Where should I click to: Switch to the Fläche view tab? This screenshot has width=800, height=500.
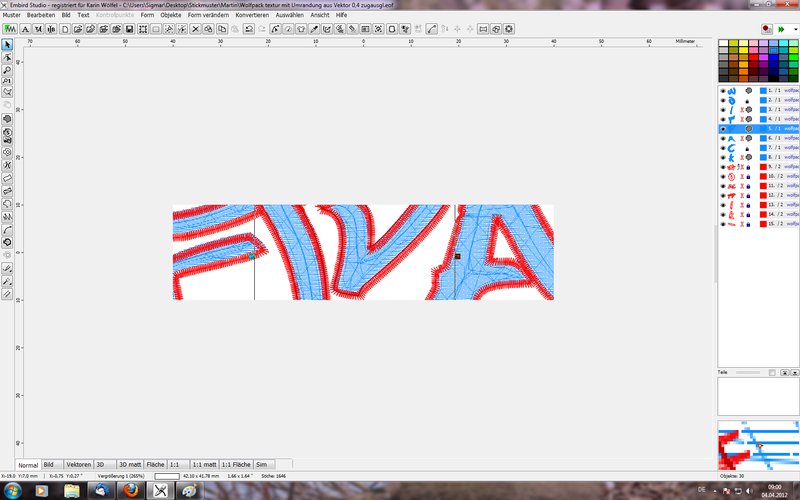155,464
